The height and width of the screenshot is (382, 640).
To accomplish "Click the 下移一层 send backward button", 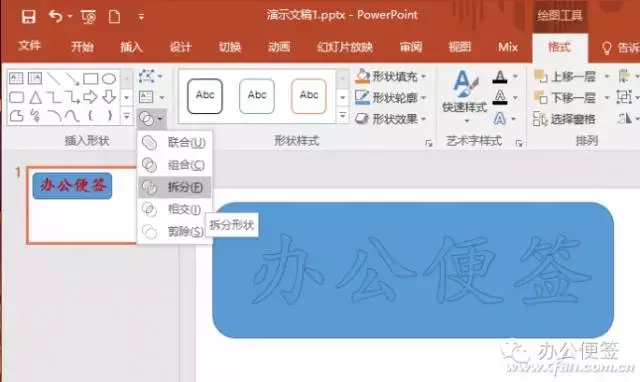I will (566, 98).
